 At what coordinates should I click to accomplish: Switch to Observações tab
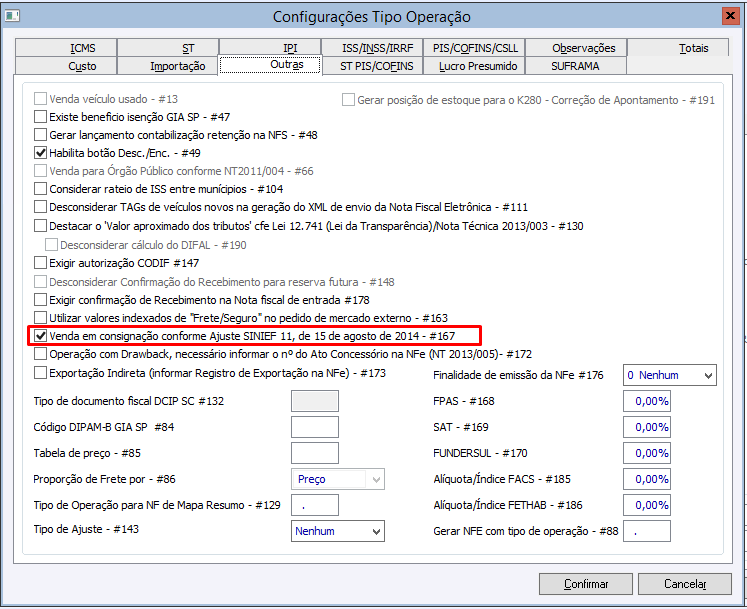coord(576,48)
